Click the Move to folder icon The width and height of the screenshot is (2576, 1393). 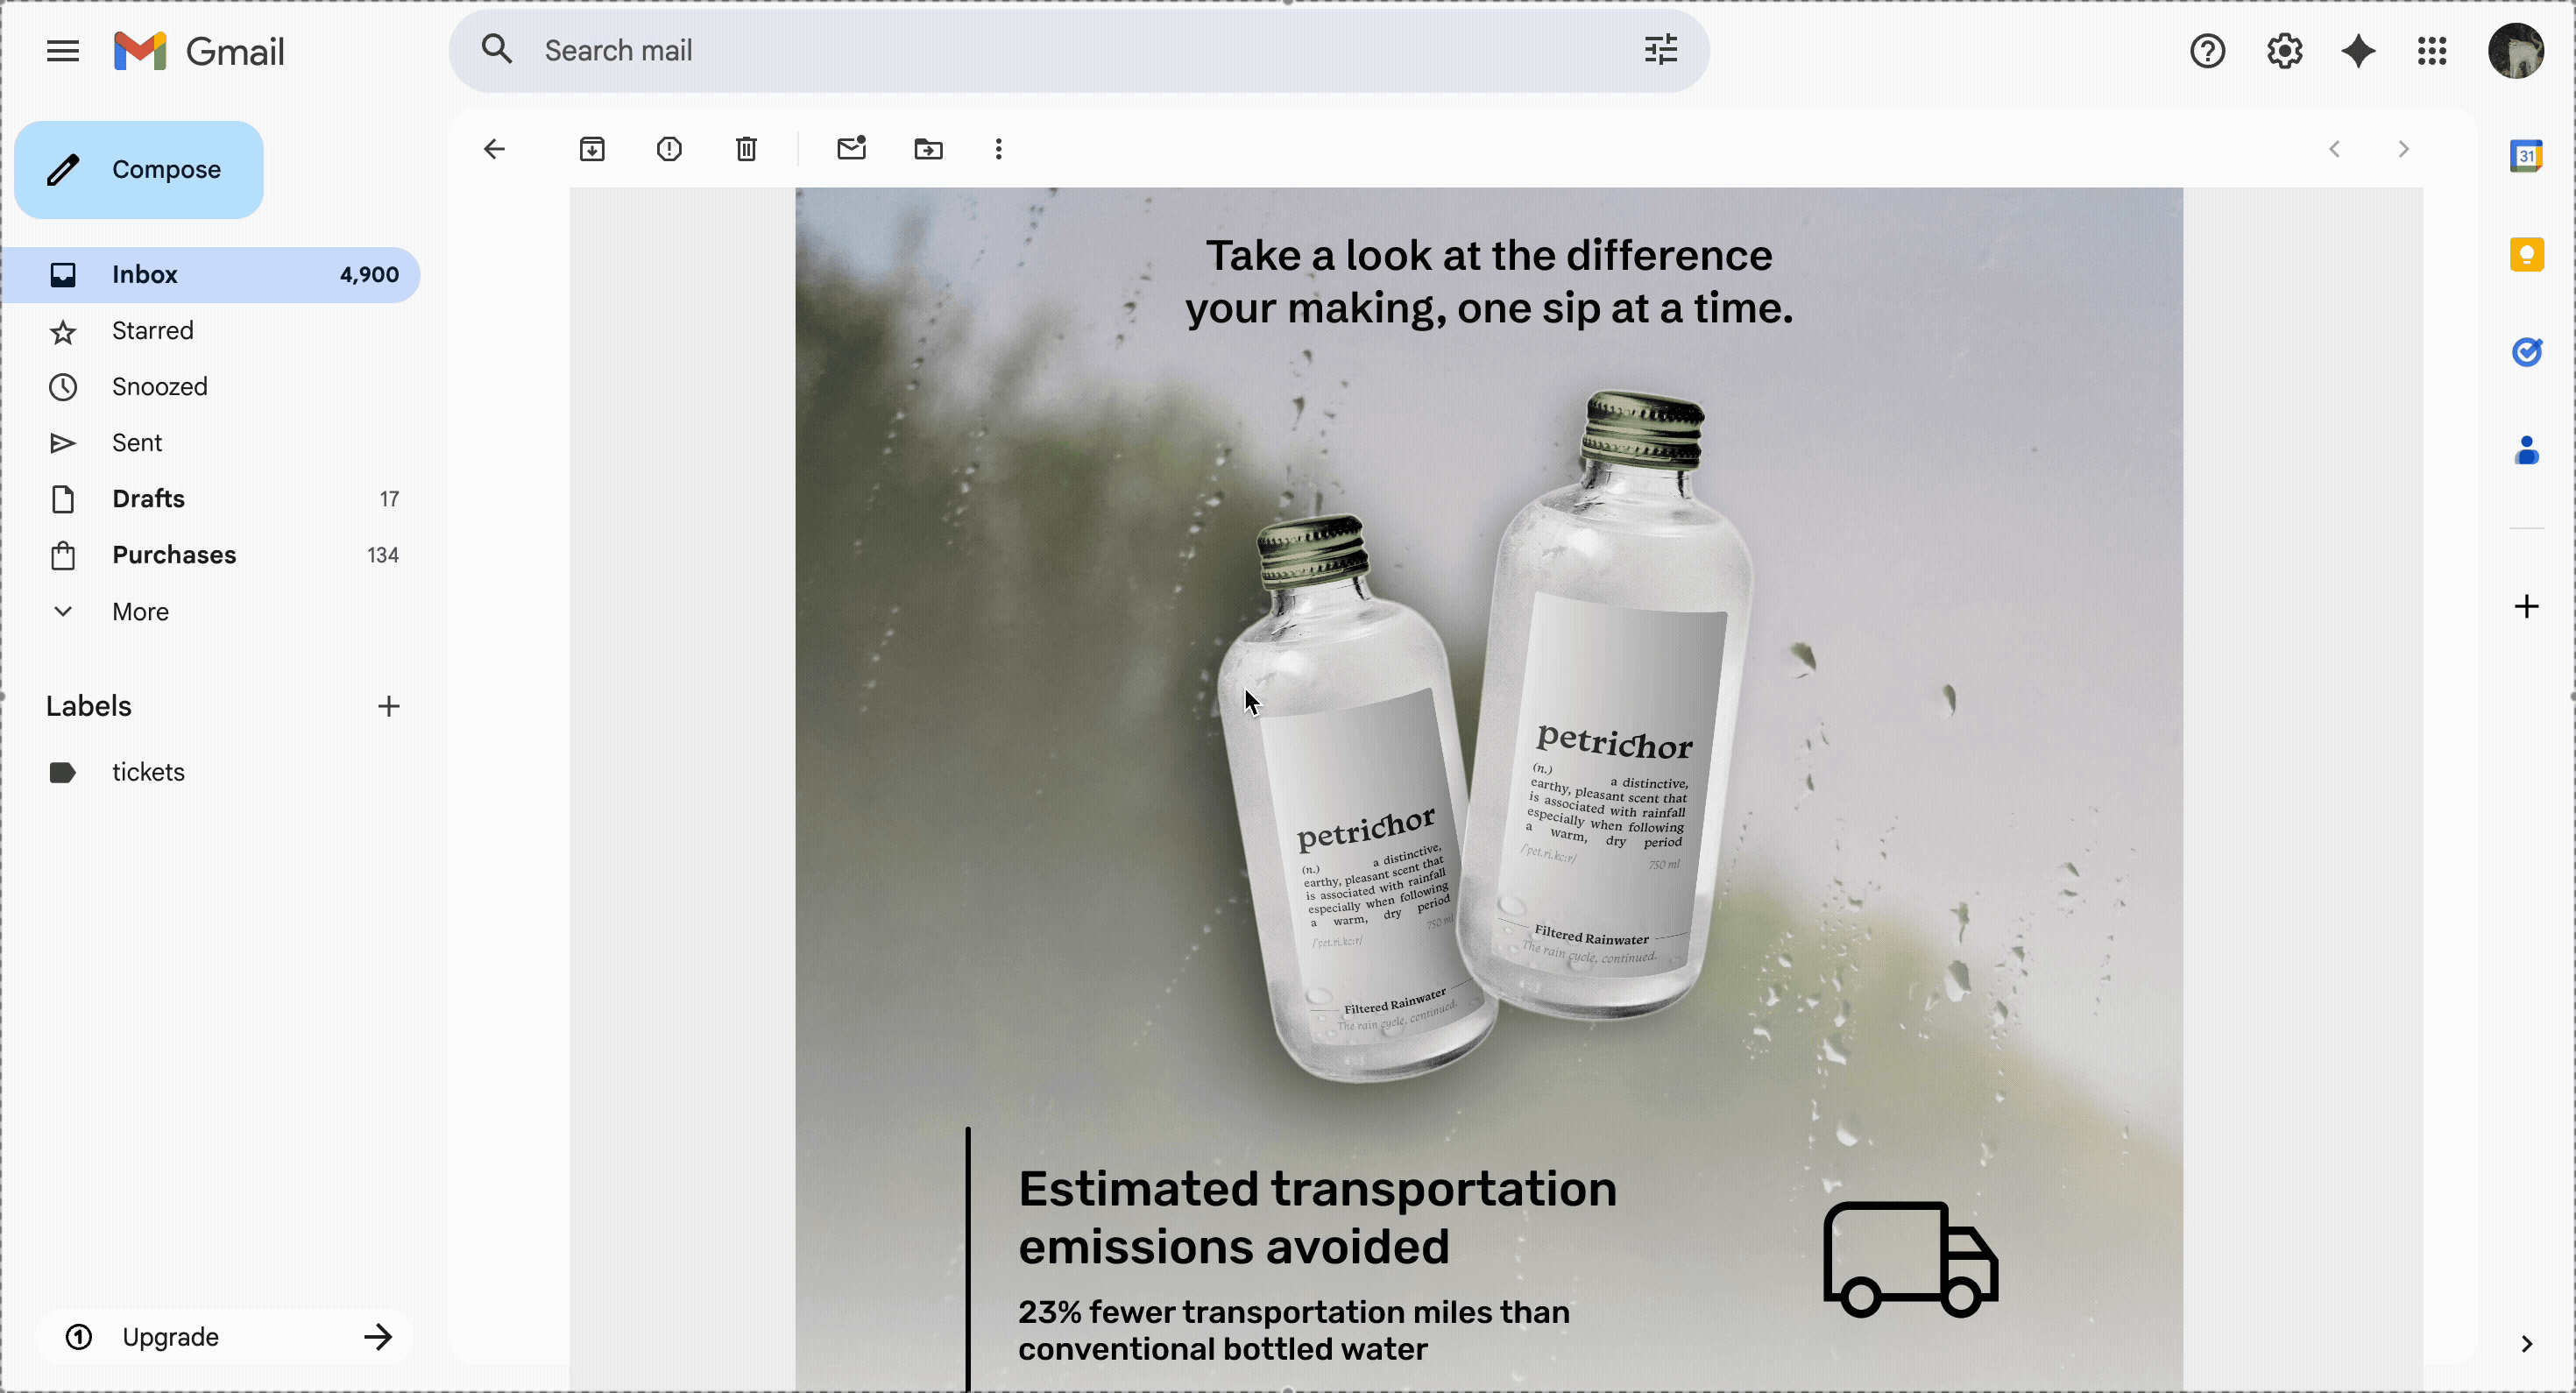(928, 149)
